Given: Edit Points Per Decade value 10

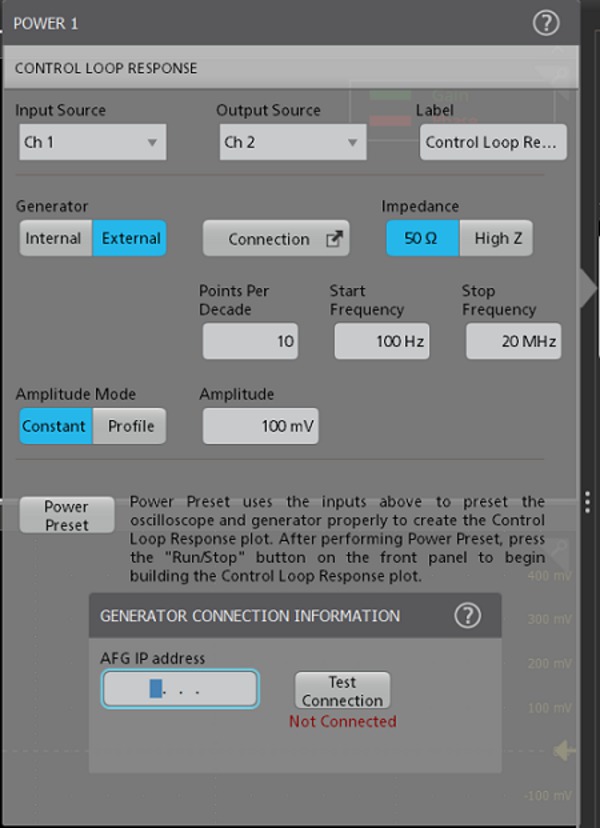Looking at the screenshot, I should point(250,341).
